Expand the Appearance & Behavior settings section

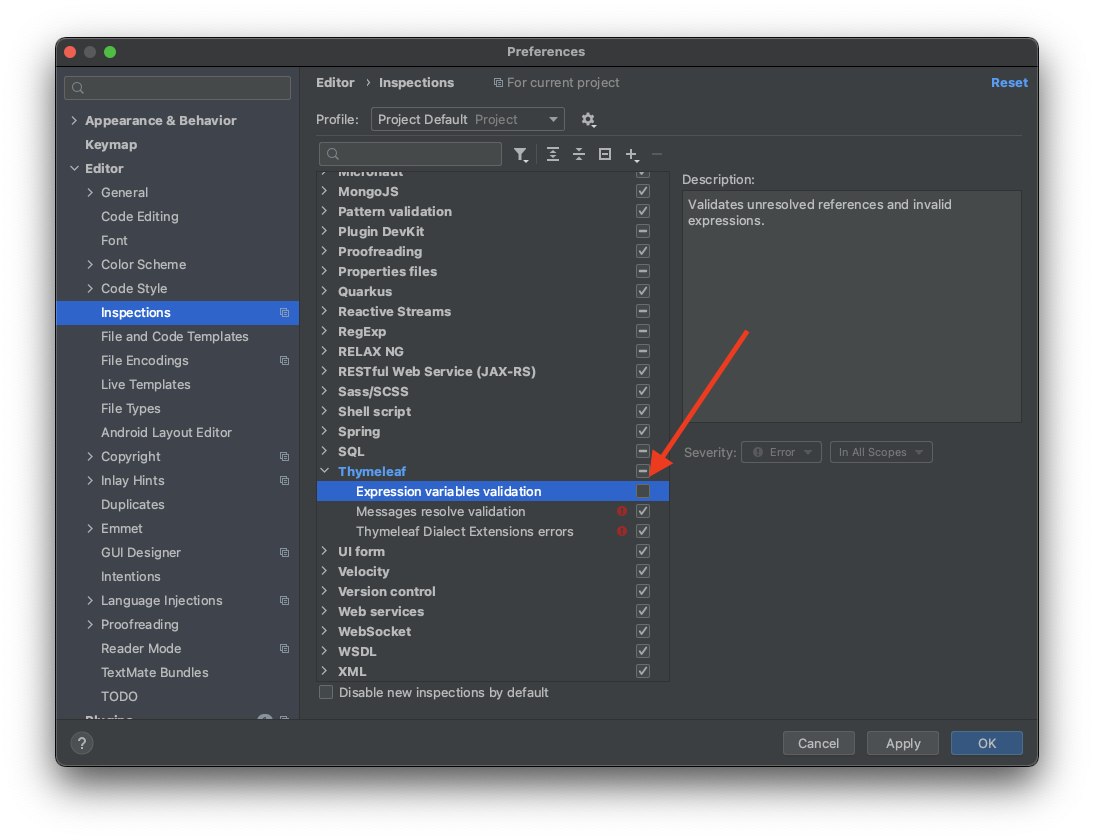pos(74,121)
